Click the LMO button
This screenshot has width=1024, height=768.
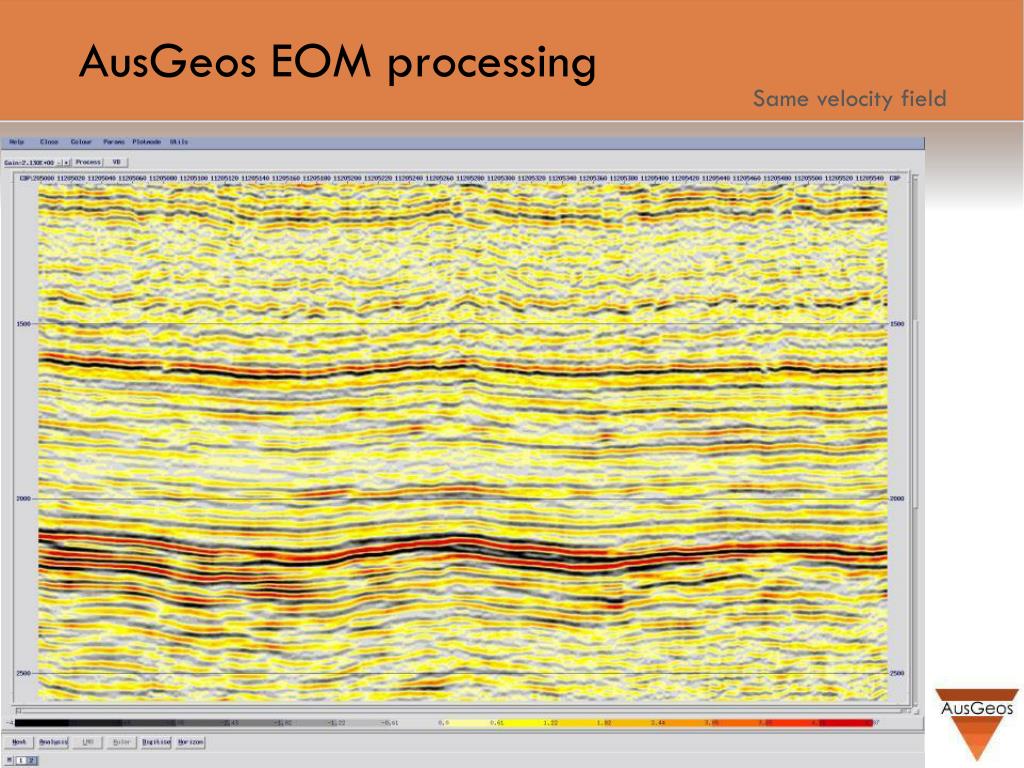pyautogui.click(x=88, y=742)
